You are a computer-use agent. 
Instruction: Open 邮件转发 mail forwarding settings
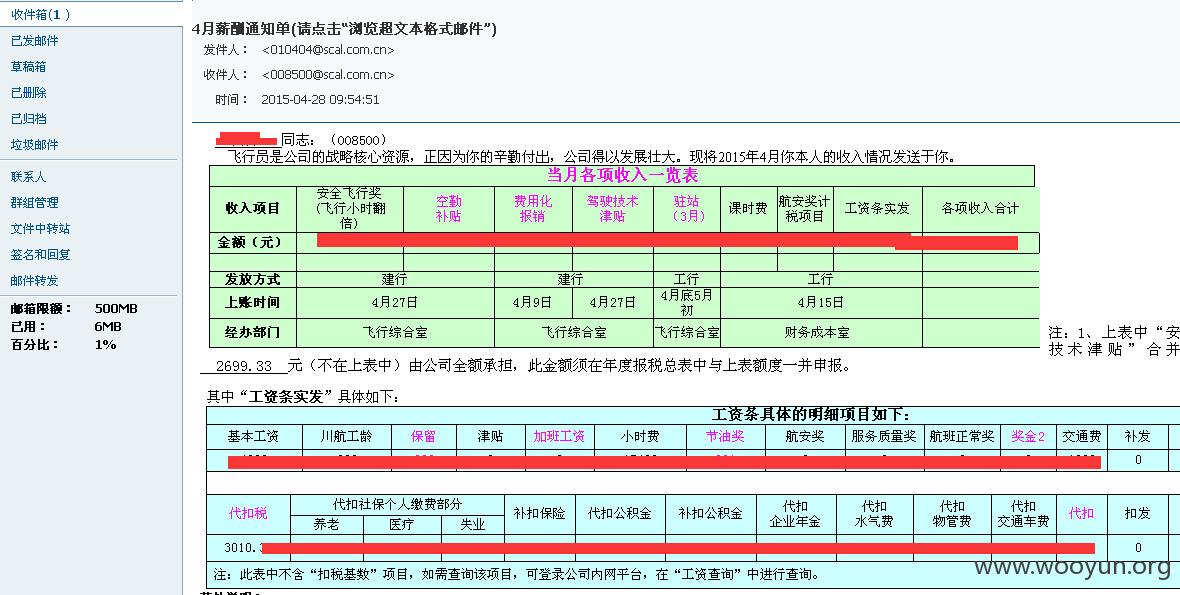click(35, 281)
